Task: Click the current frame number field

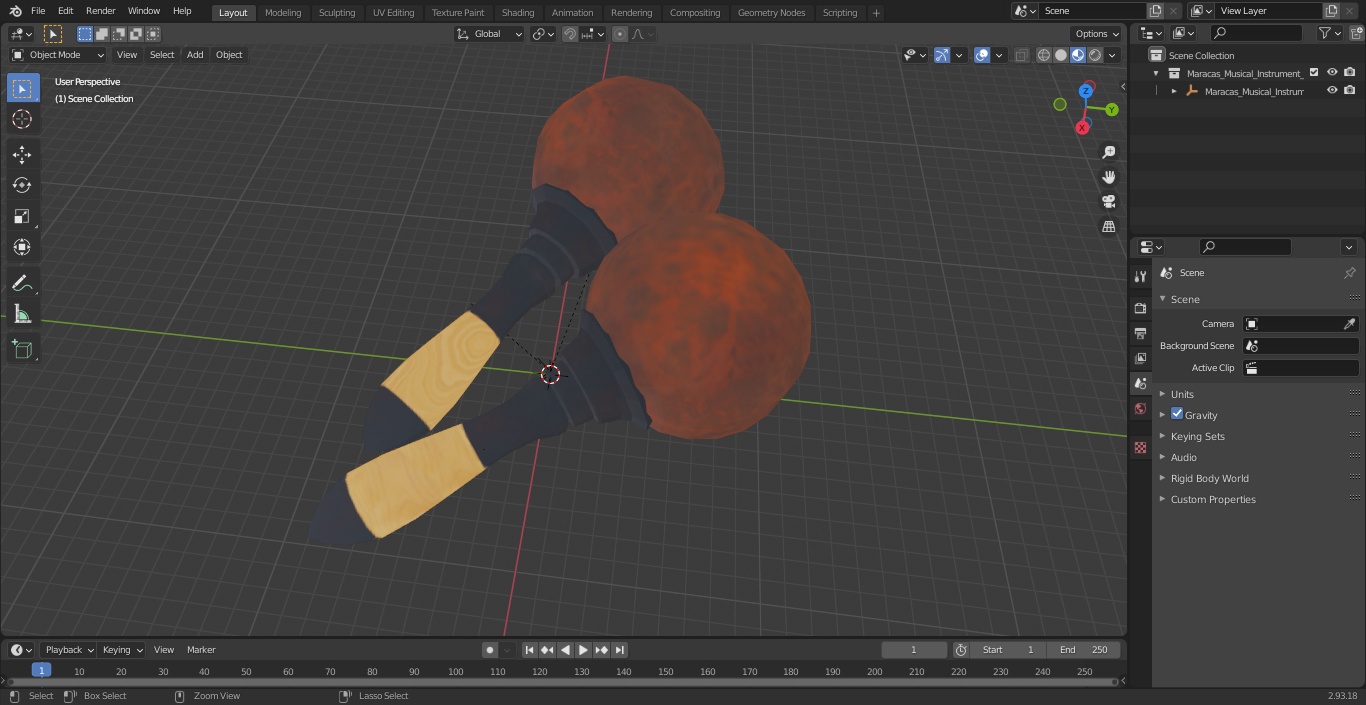Action: coord(914,650)
